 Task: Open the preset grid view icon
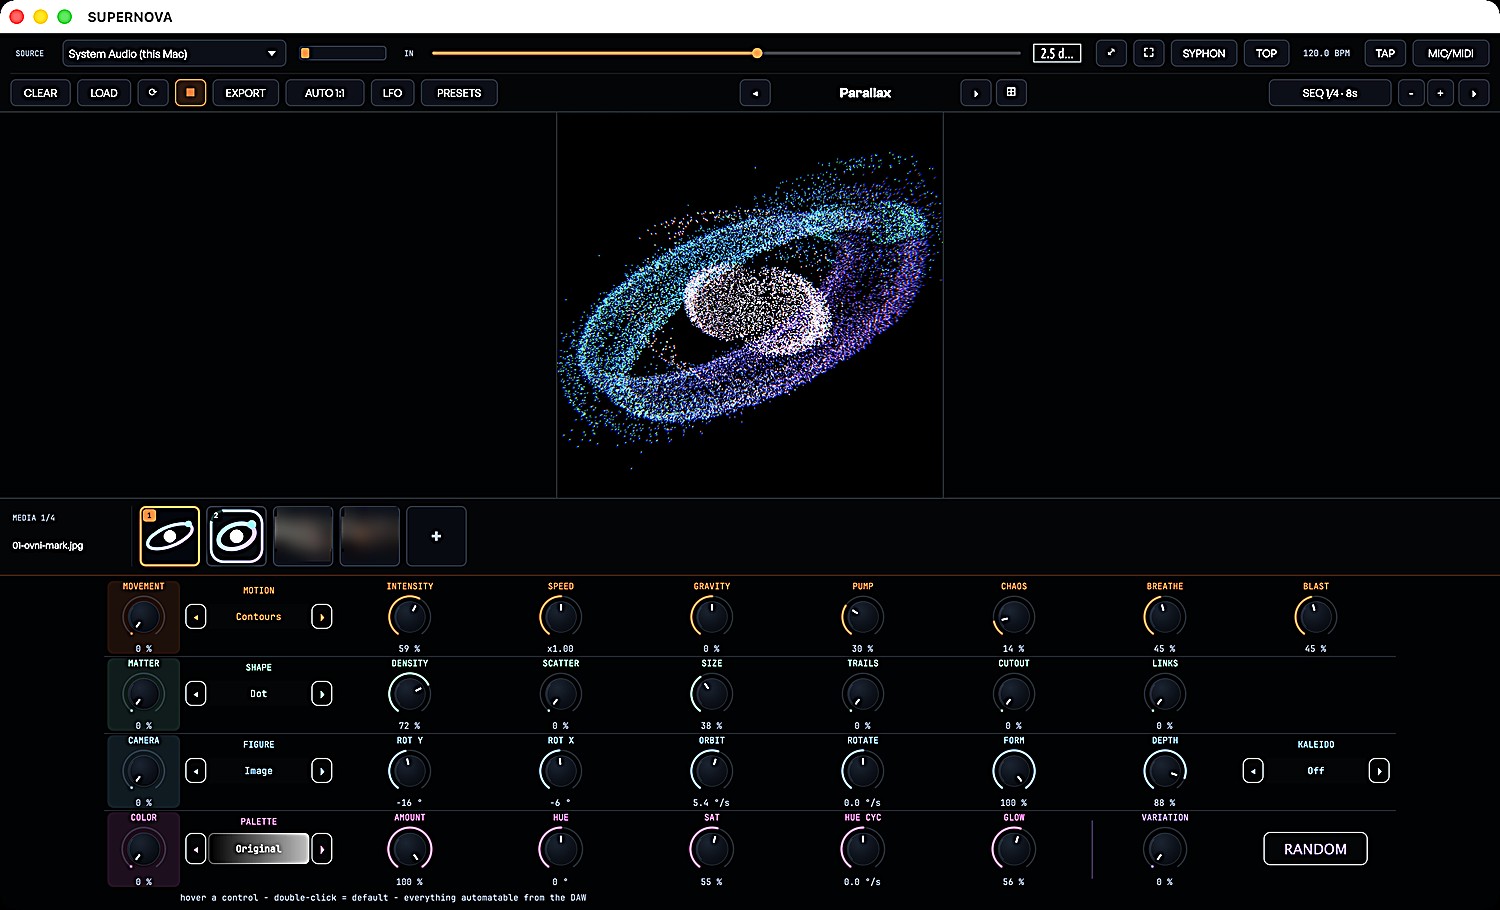(x=1011, y=92)
